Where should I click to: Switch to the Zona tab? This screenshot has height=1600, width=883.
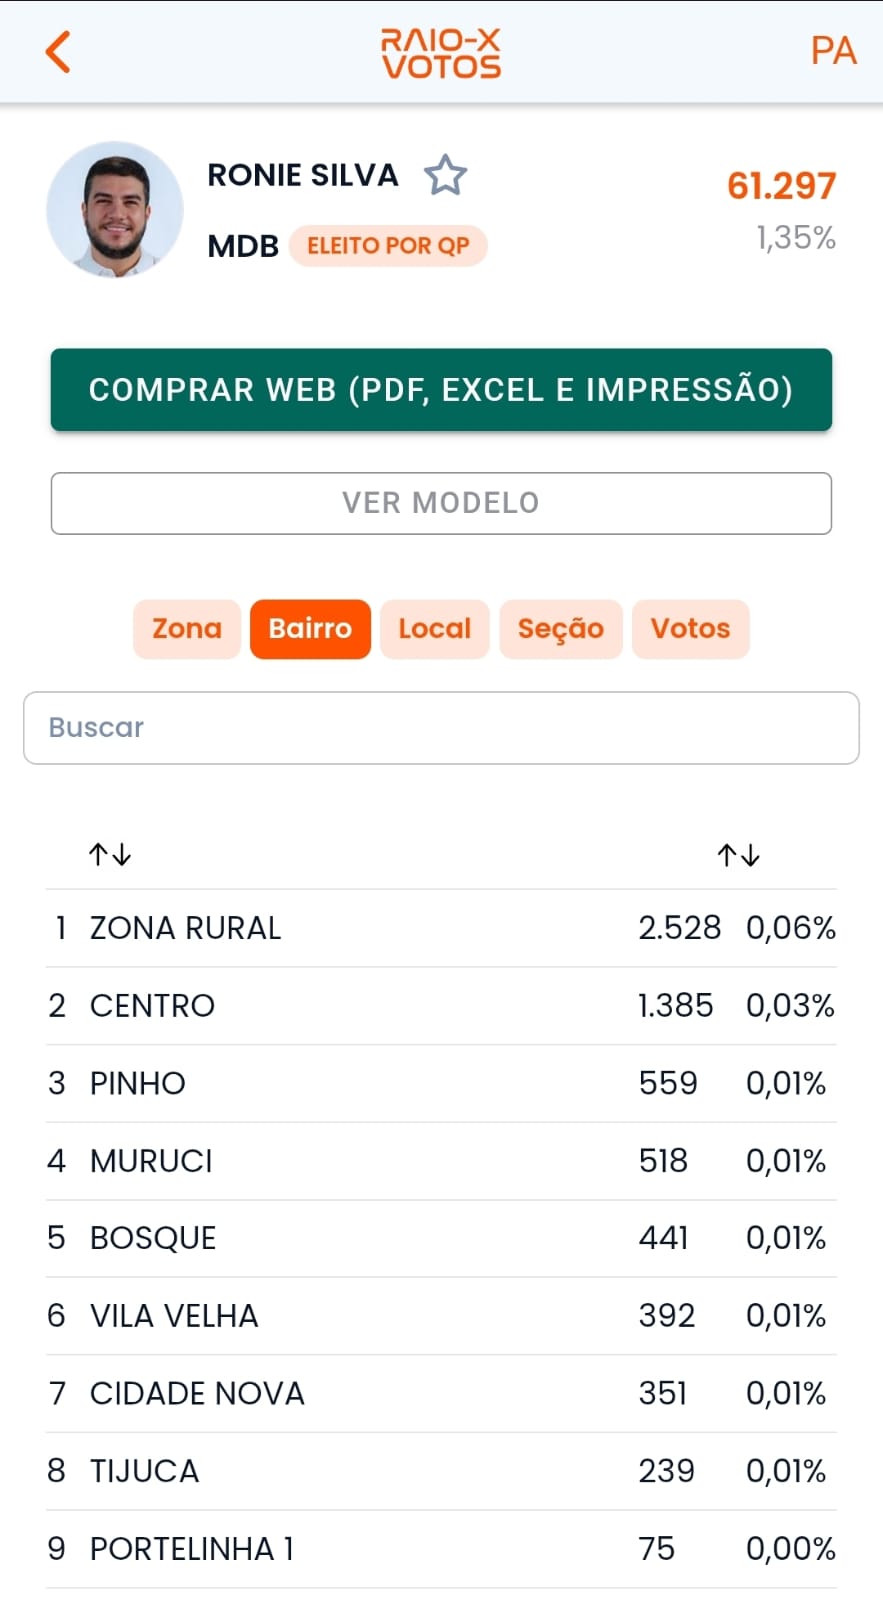pyautogui.click(x=187, y=629)
